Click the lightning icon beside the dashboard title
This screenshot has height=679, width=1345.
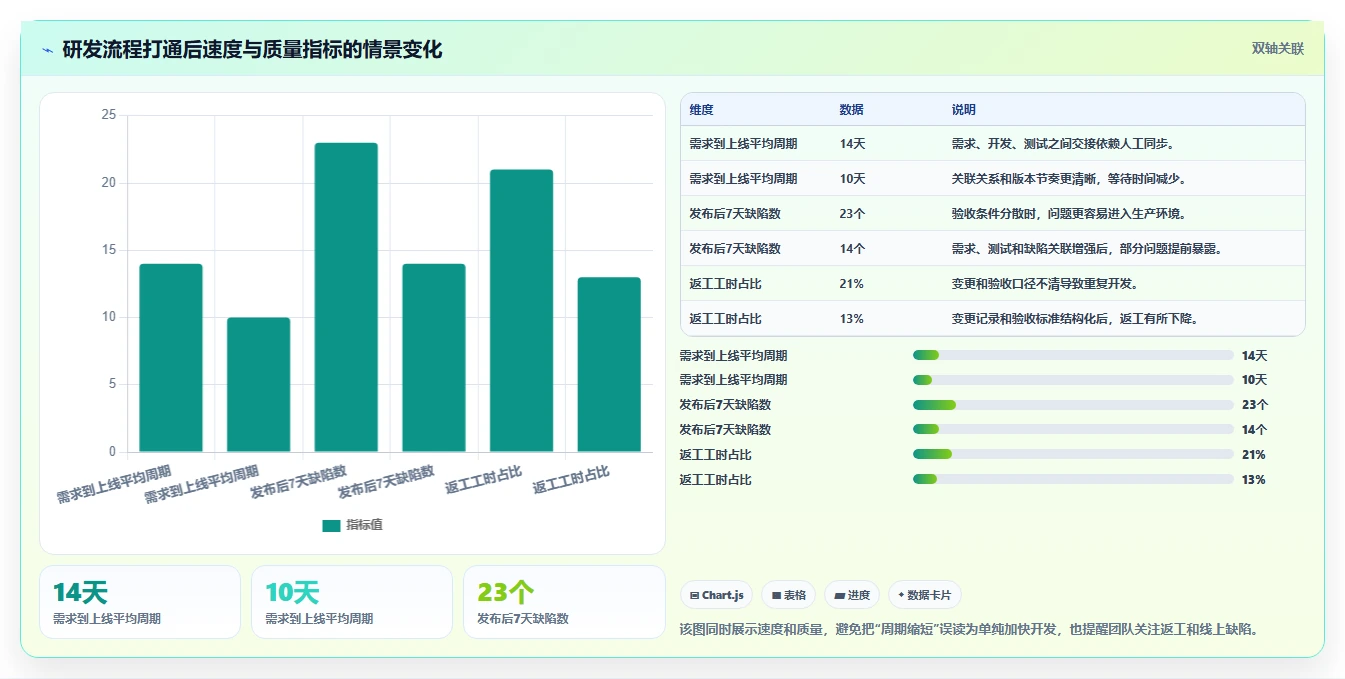(x=48, y=50)
